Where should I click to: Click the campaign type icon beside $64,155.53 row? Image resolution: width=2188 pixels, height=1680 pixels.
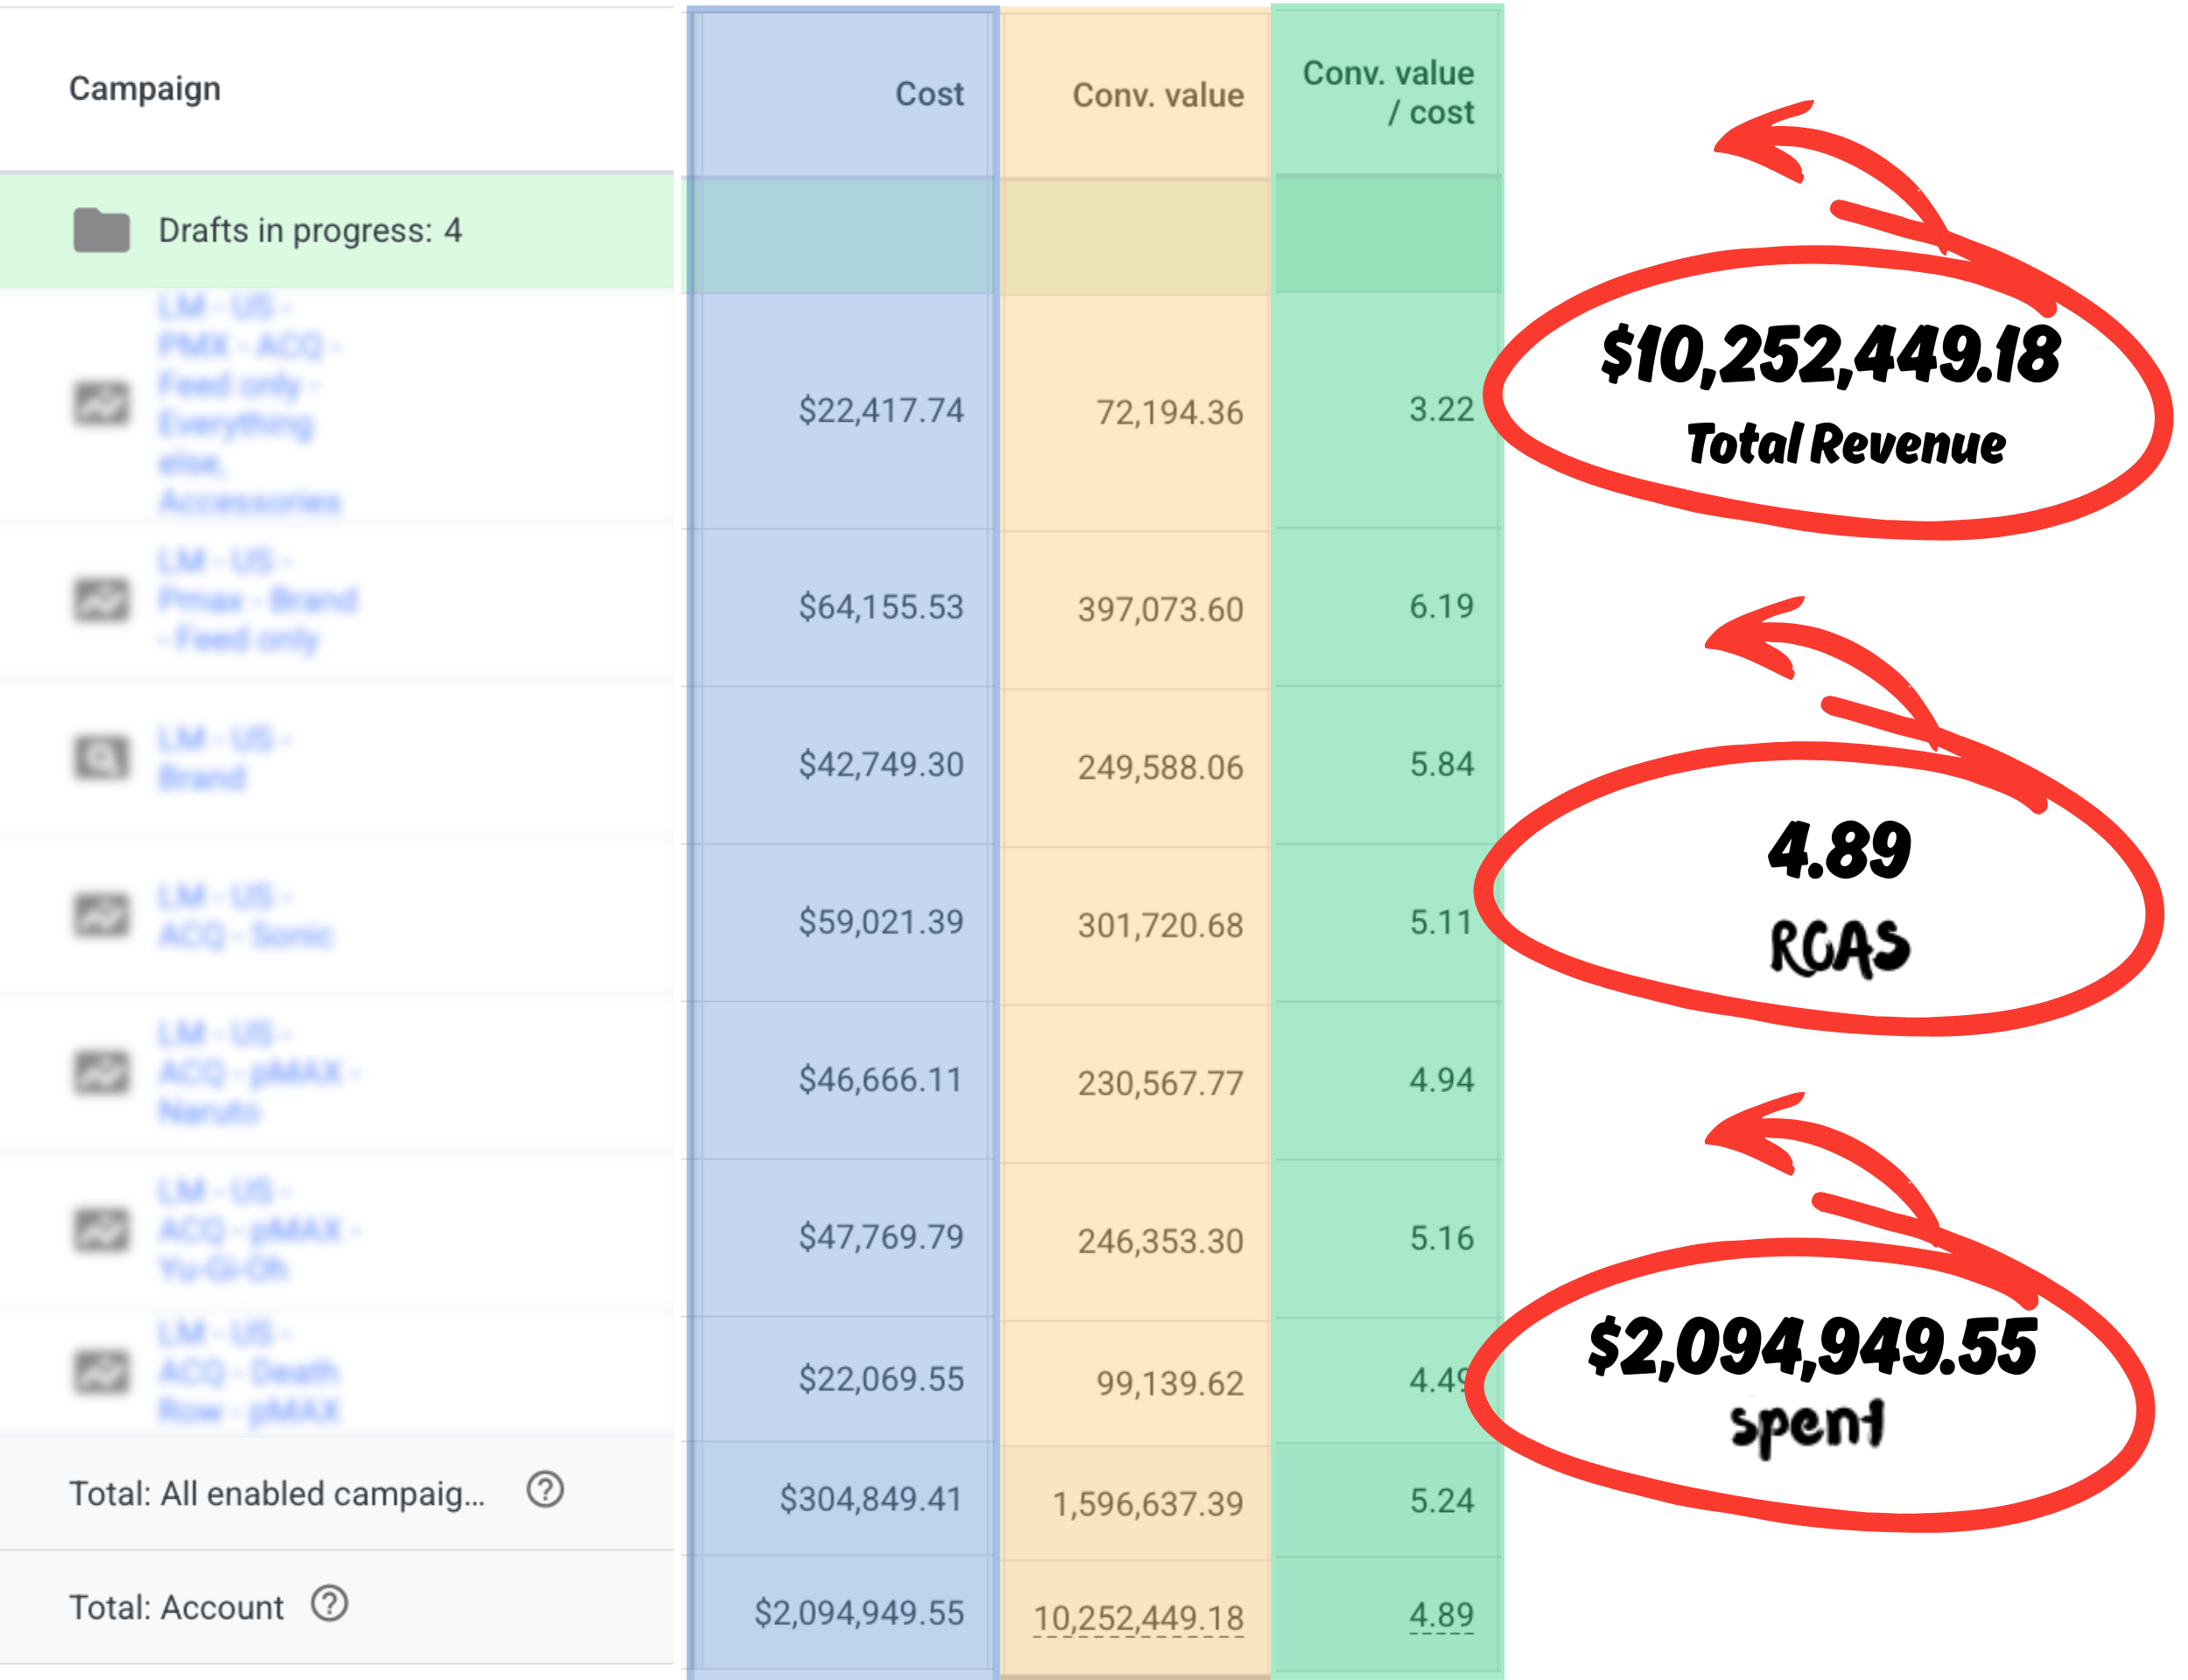pyautogui.click(x=101, y=599)
